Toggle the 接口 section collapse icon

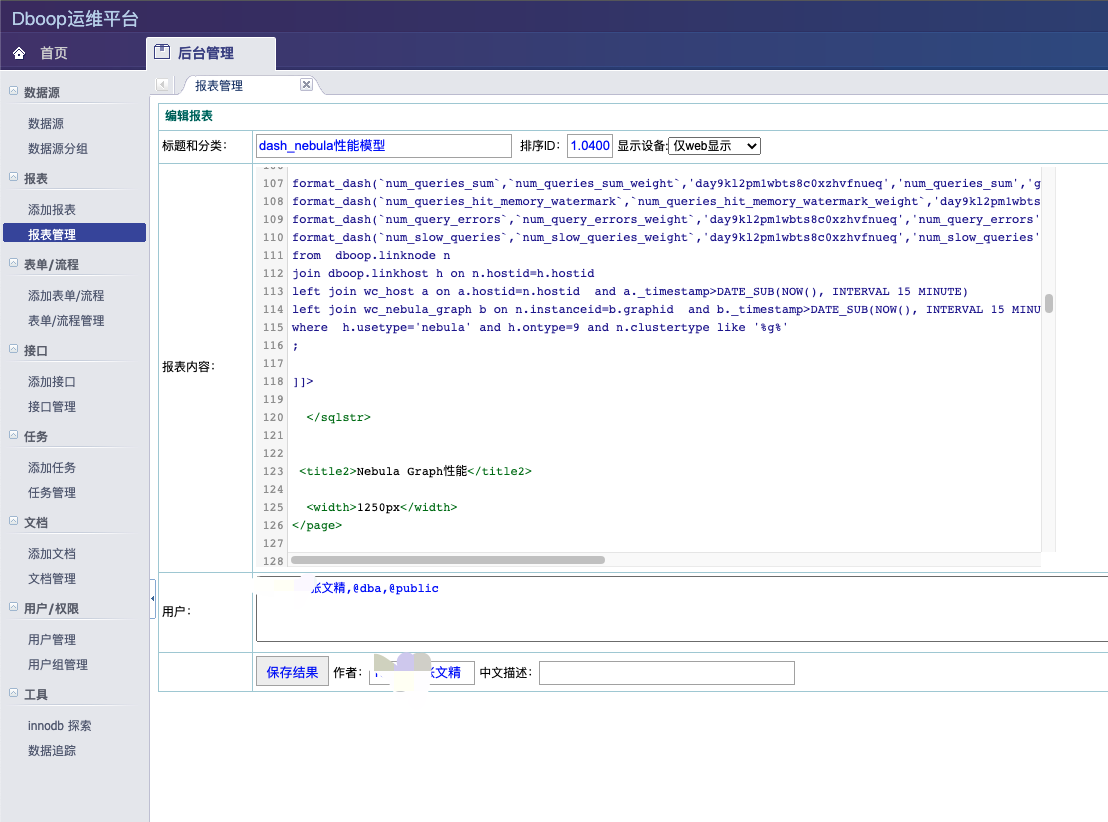coord(13,349)
